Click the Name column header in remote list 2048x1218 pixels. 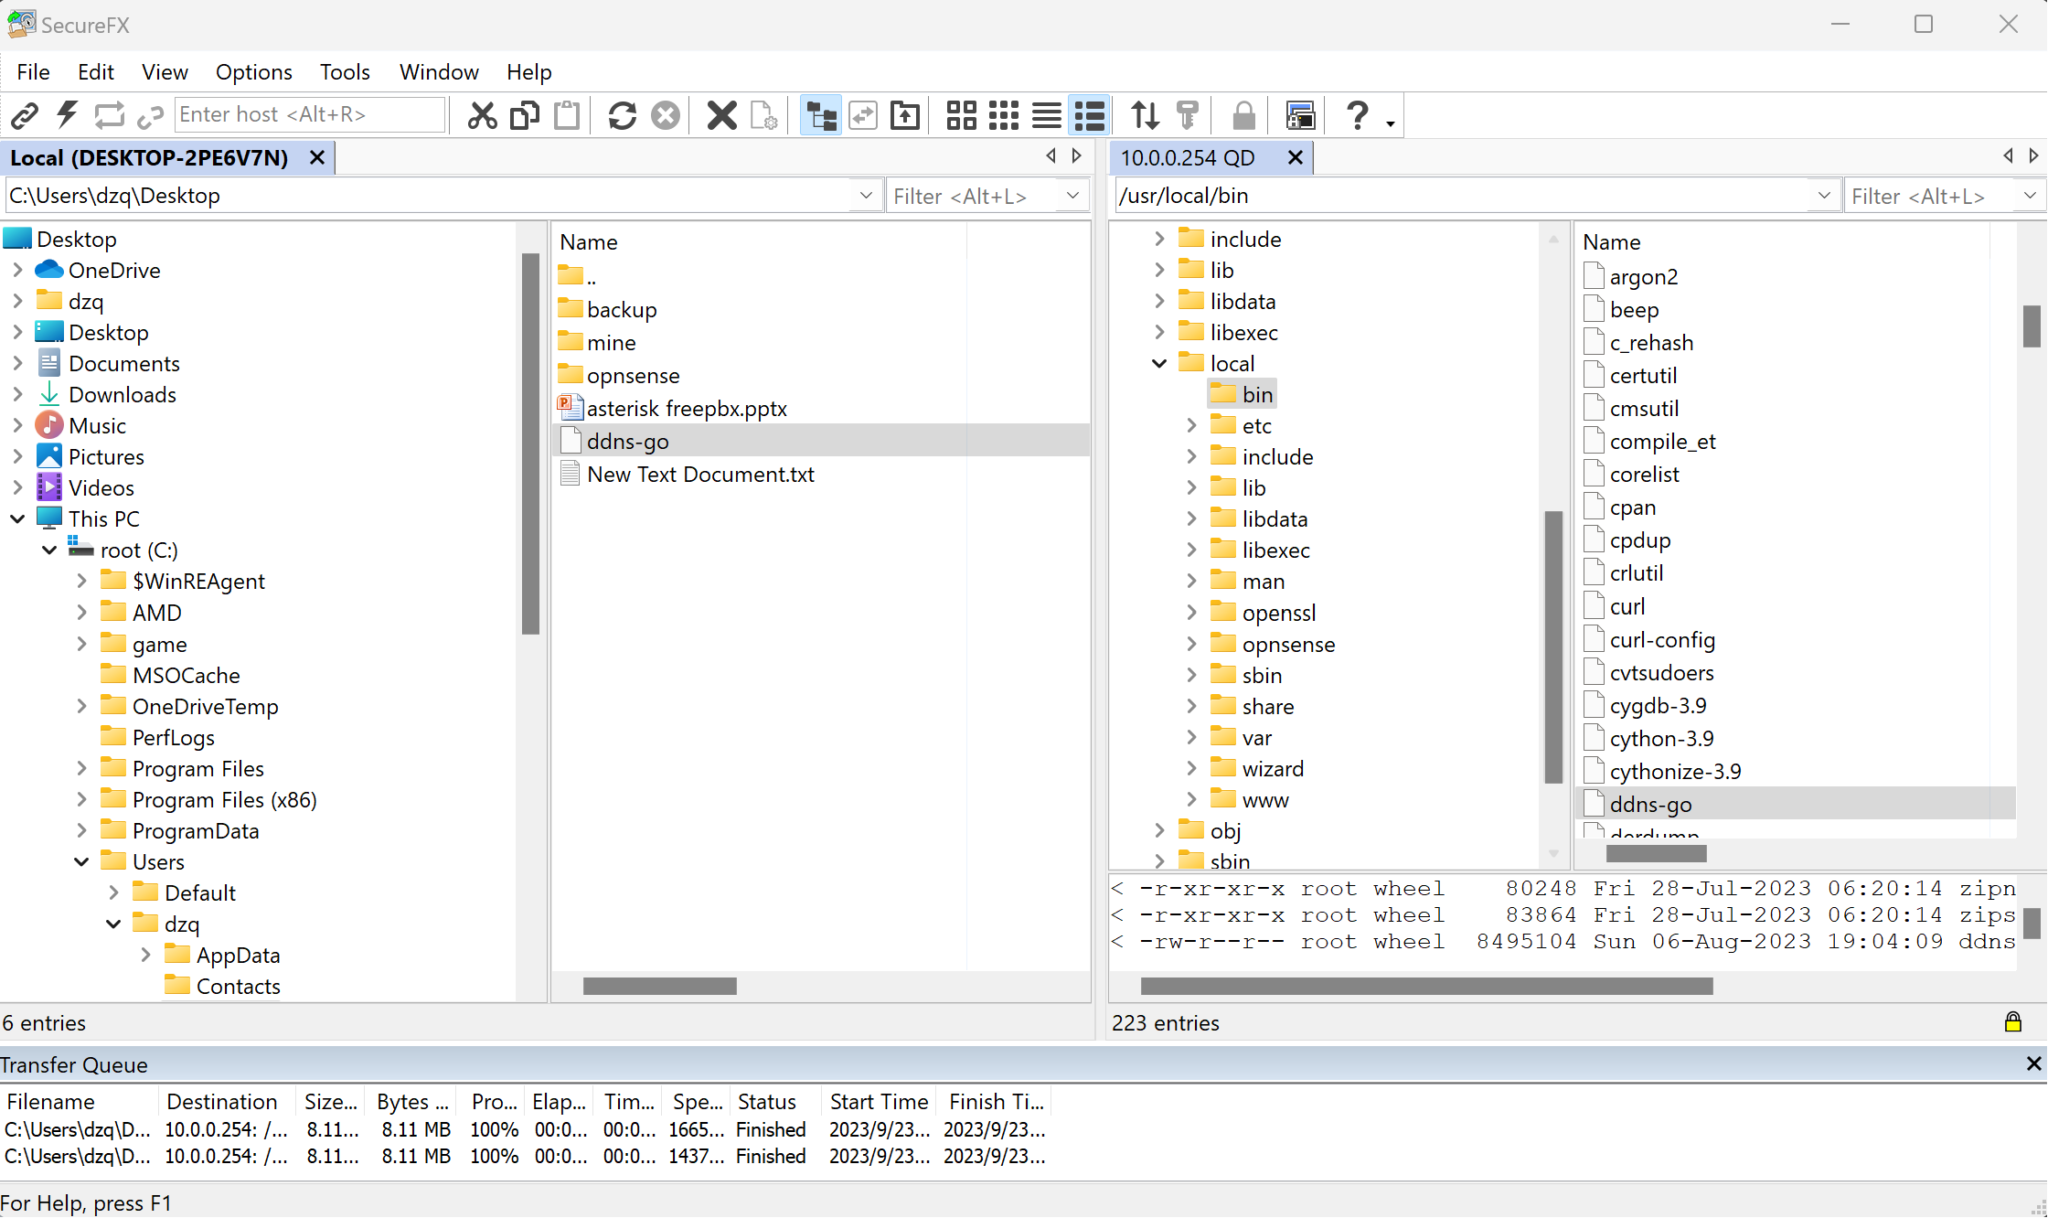click(x=1611, y=242)
